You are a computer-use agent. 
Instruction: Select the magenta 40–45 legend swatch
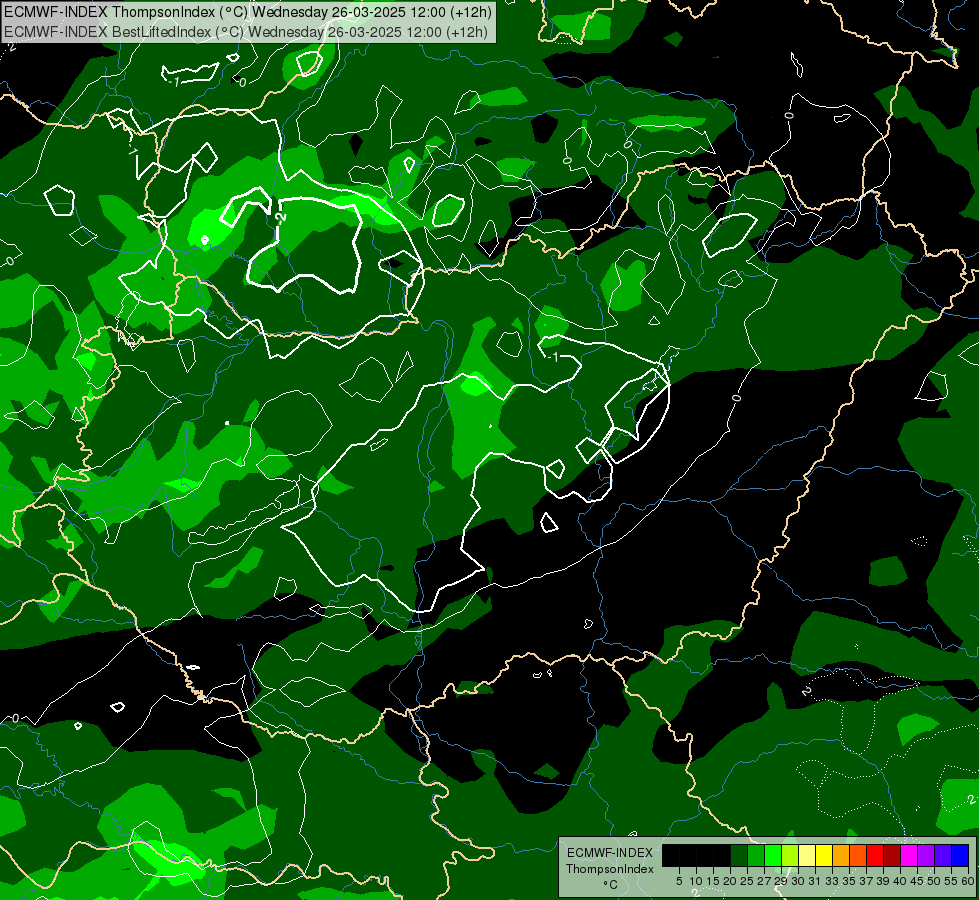(909, 856)
